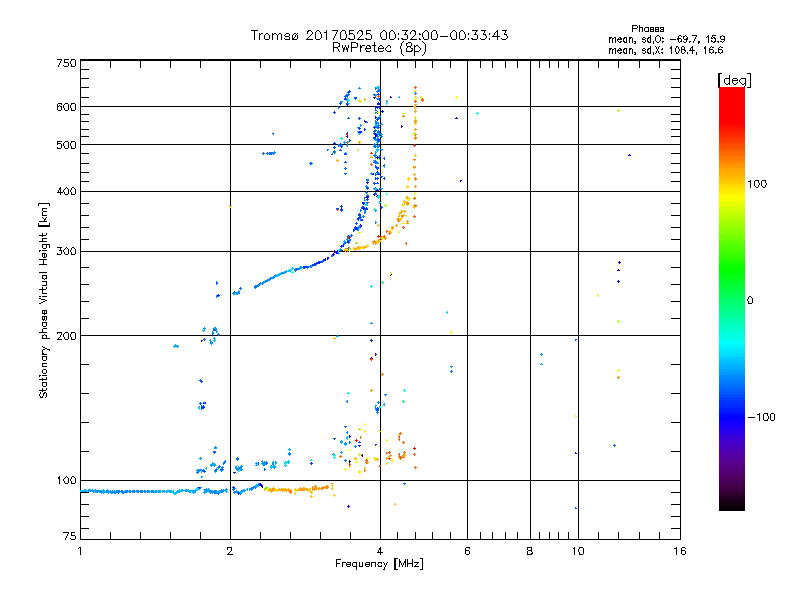Click the '[deg]' colorbar unit label
Viewport: 800px width, 600px height.
pyautogui.click(x=734, y=80)
